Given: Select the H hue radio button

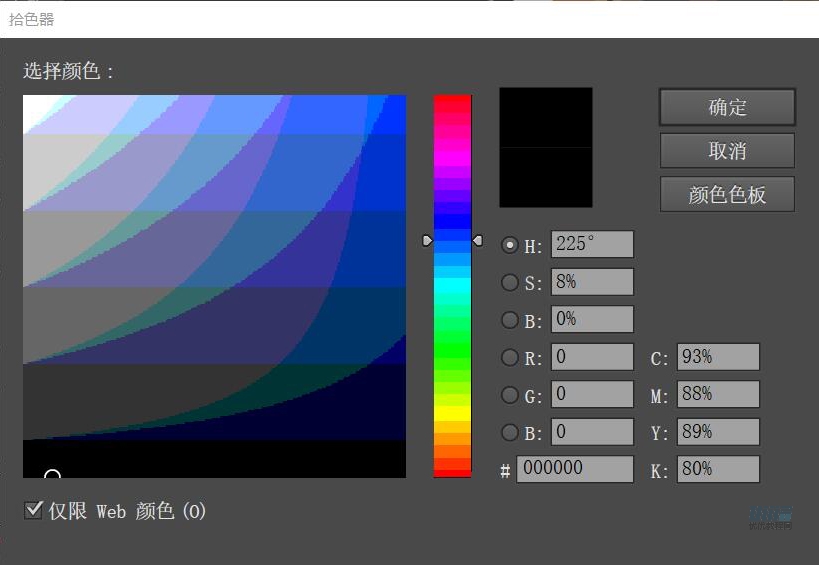Looking at the screenshot, I should pyautogui.click(x=510, y=245).
